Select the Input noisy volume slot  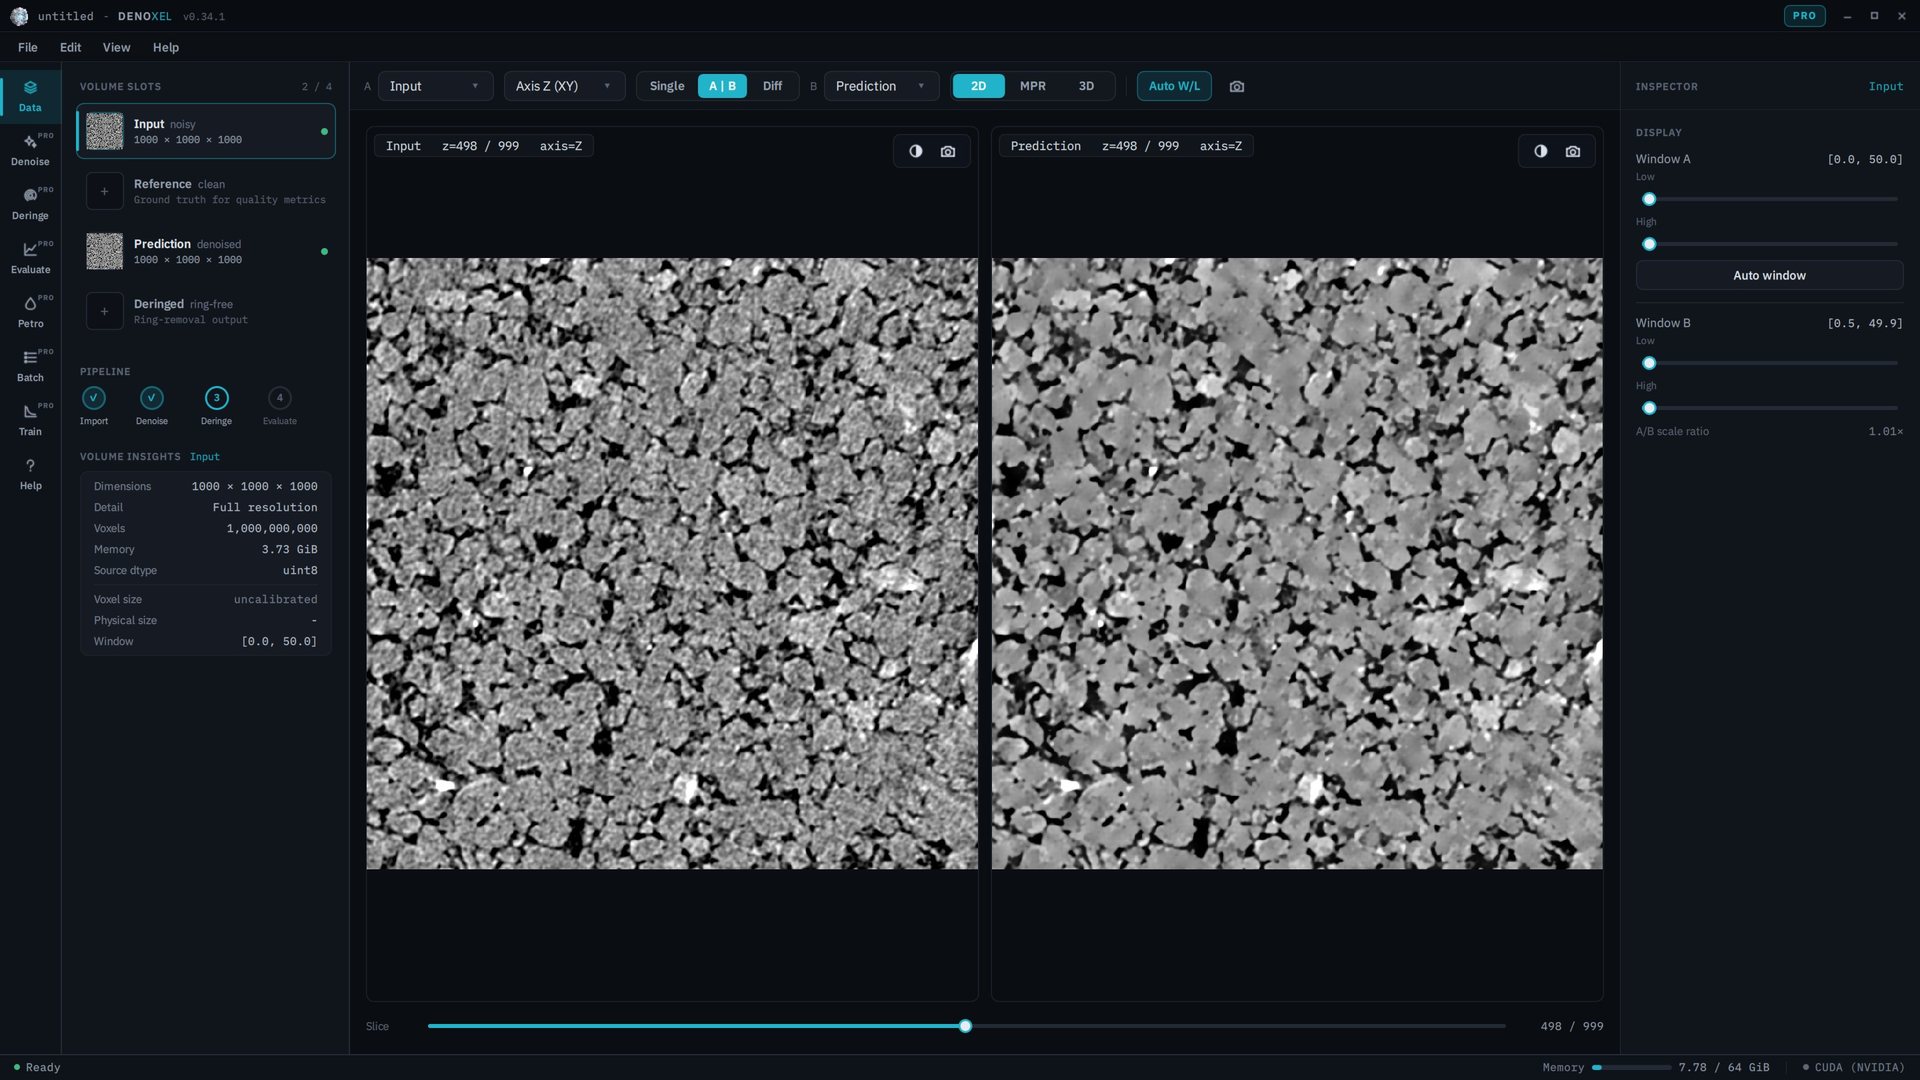pyautogui.click(x=206, y=131)
